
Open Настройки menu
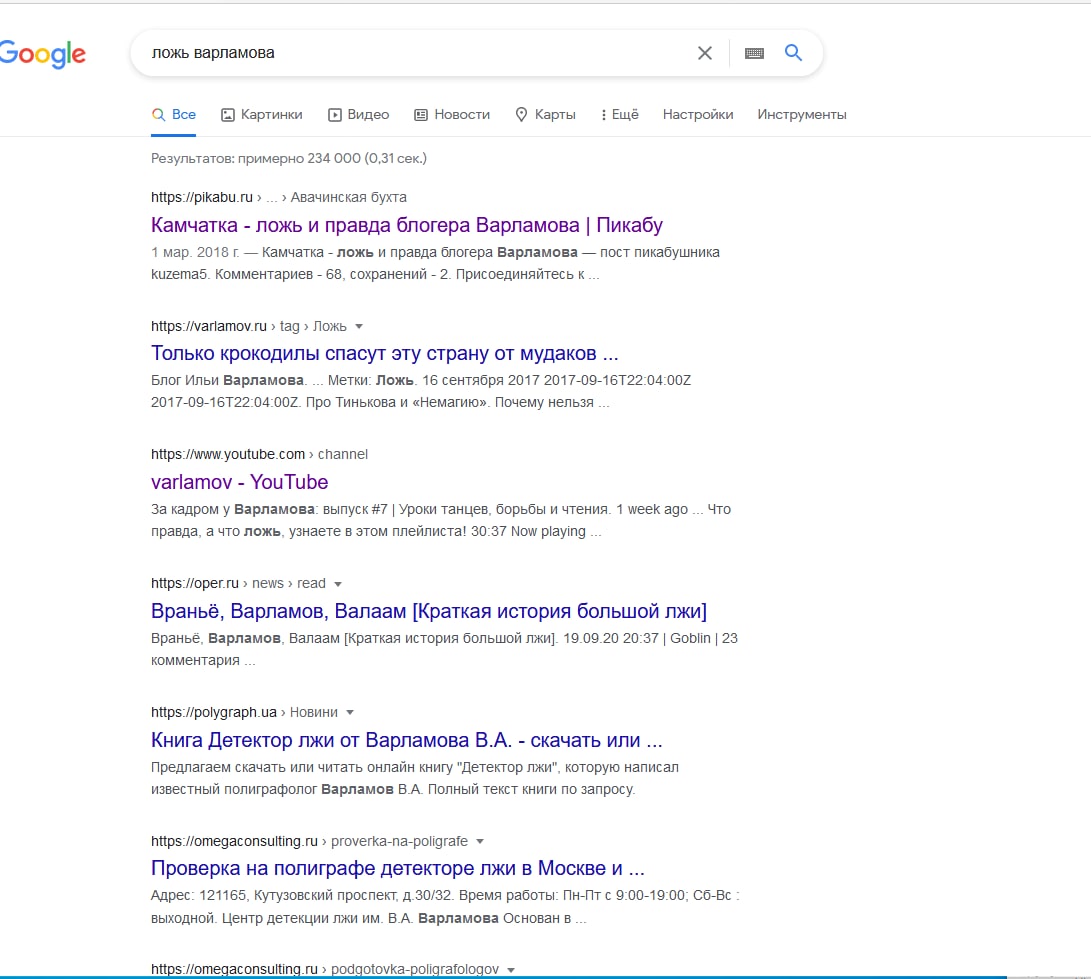[x=698, y=115]
